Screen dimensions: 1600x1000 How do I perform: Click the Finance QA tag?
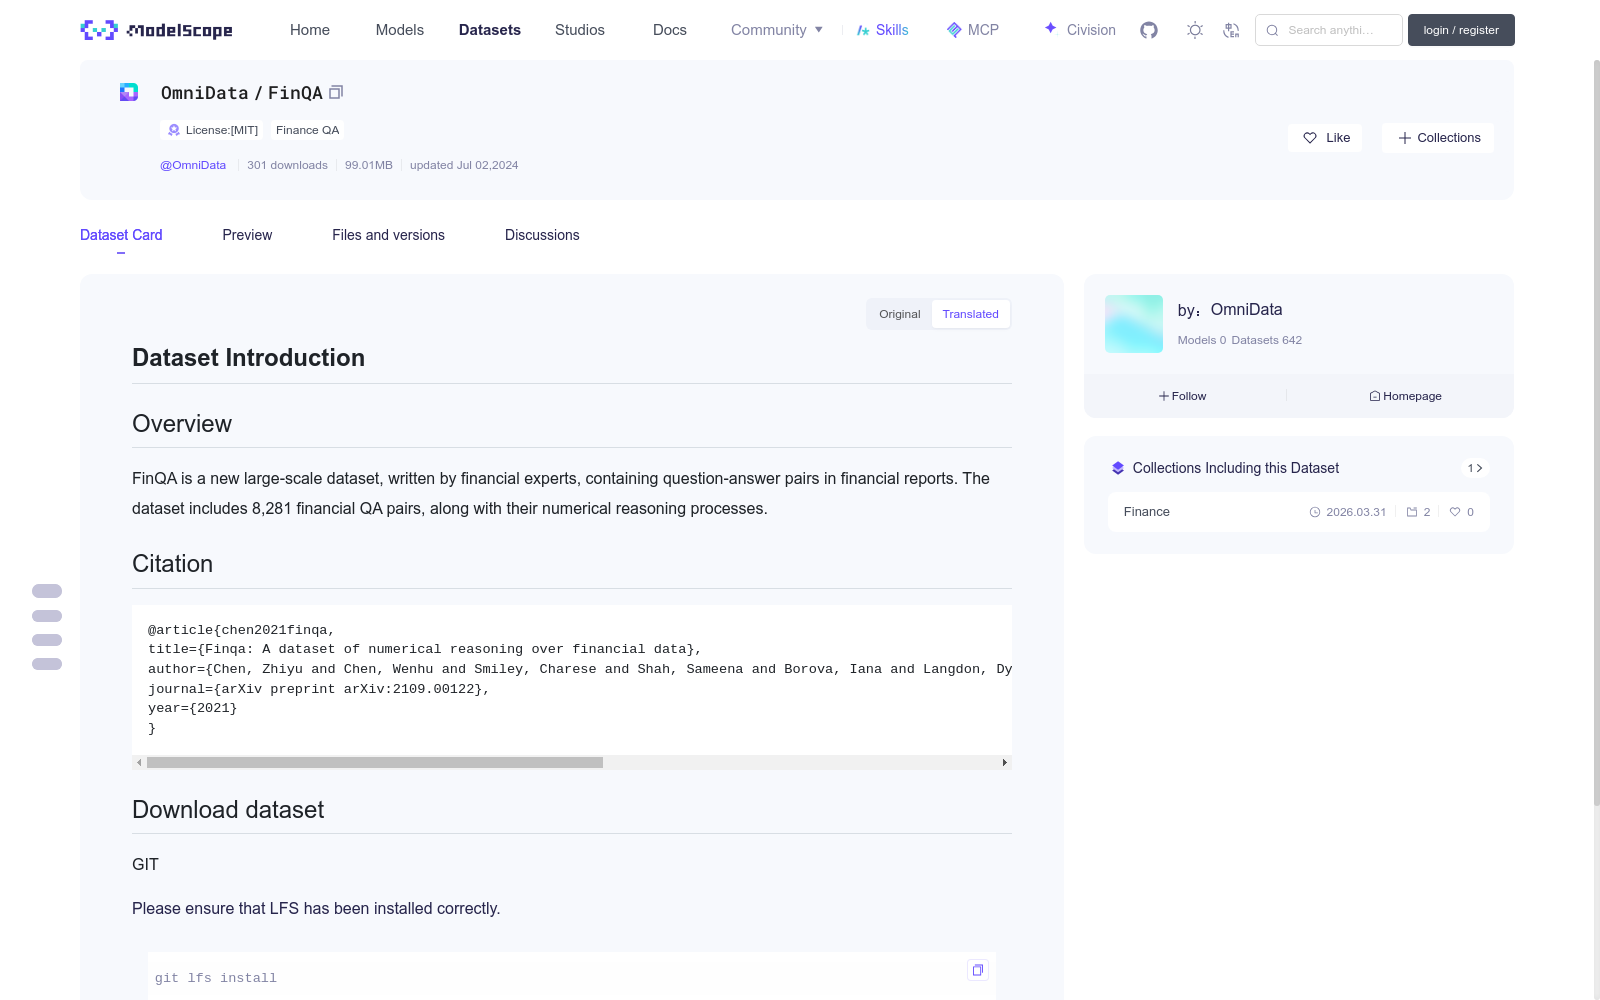(x=307, y=130)
